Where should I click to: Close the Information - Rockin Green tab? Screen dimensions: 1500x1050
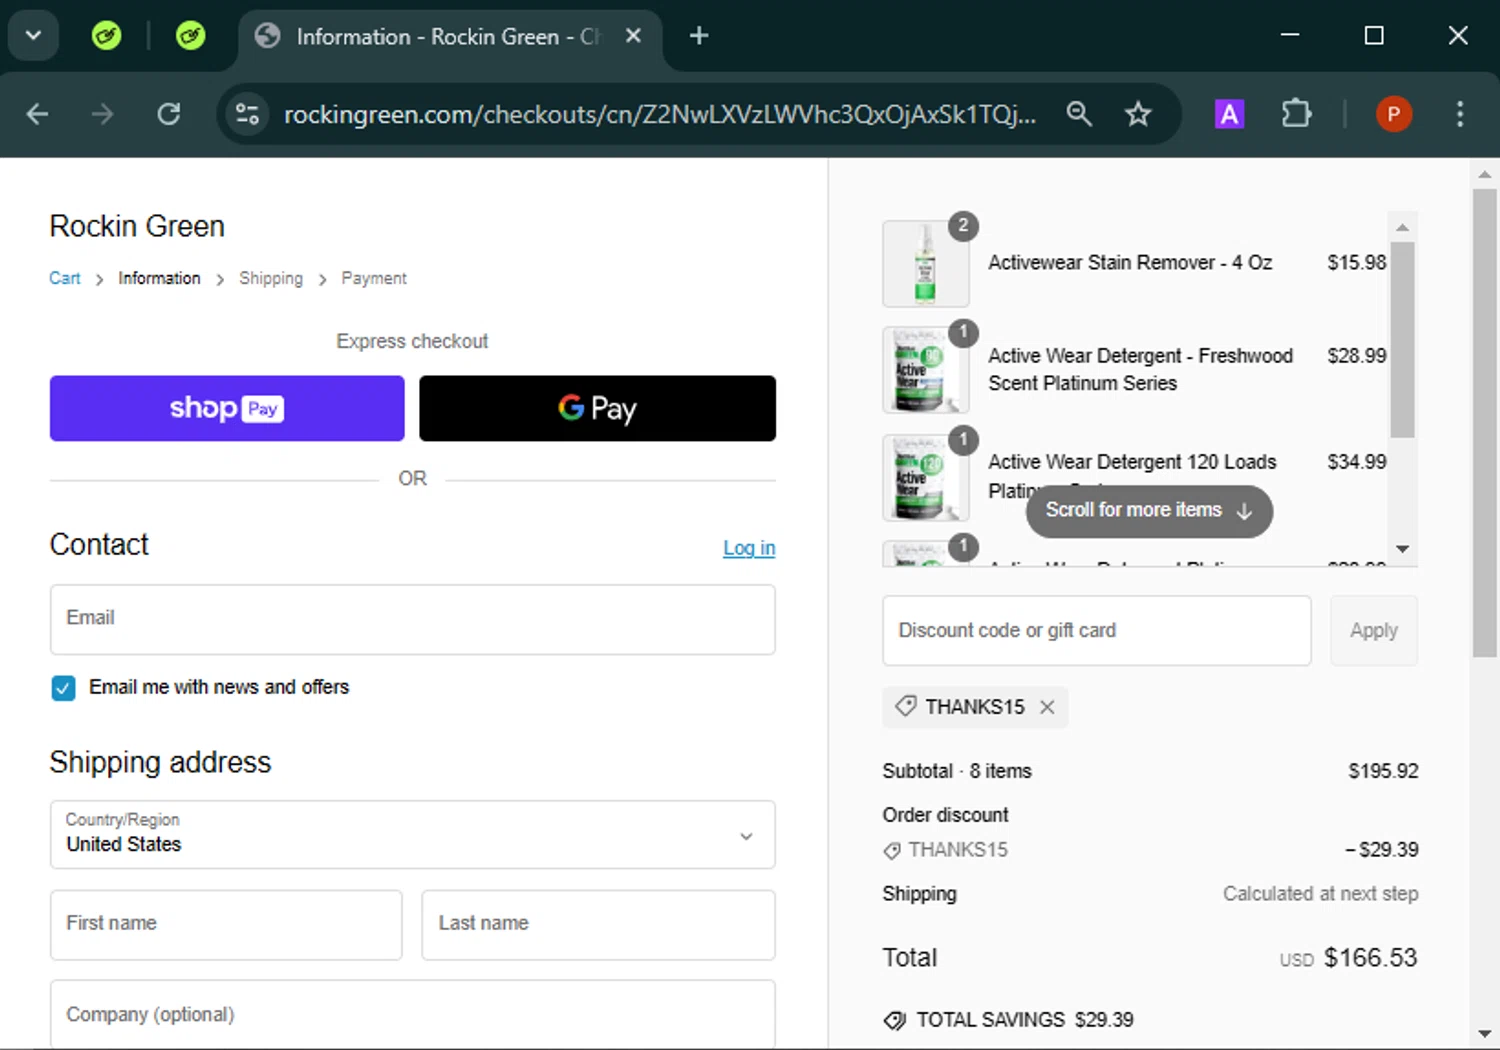click(x=633, y=36)
